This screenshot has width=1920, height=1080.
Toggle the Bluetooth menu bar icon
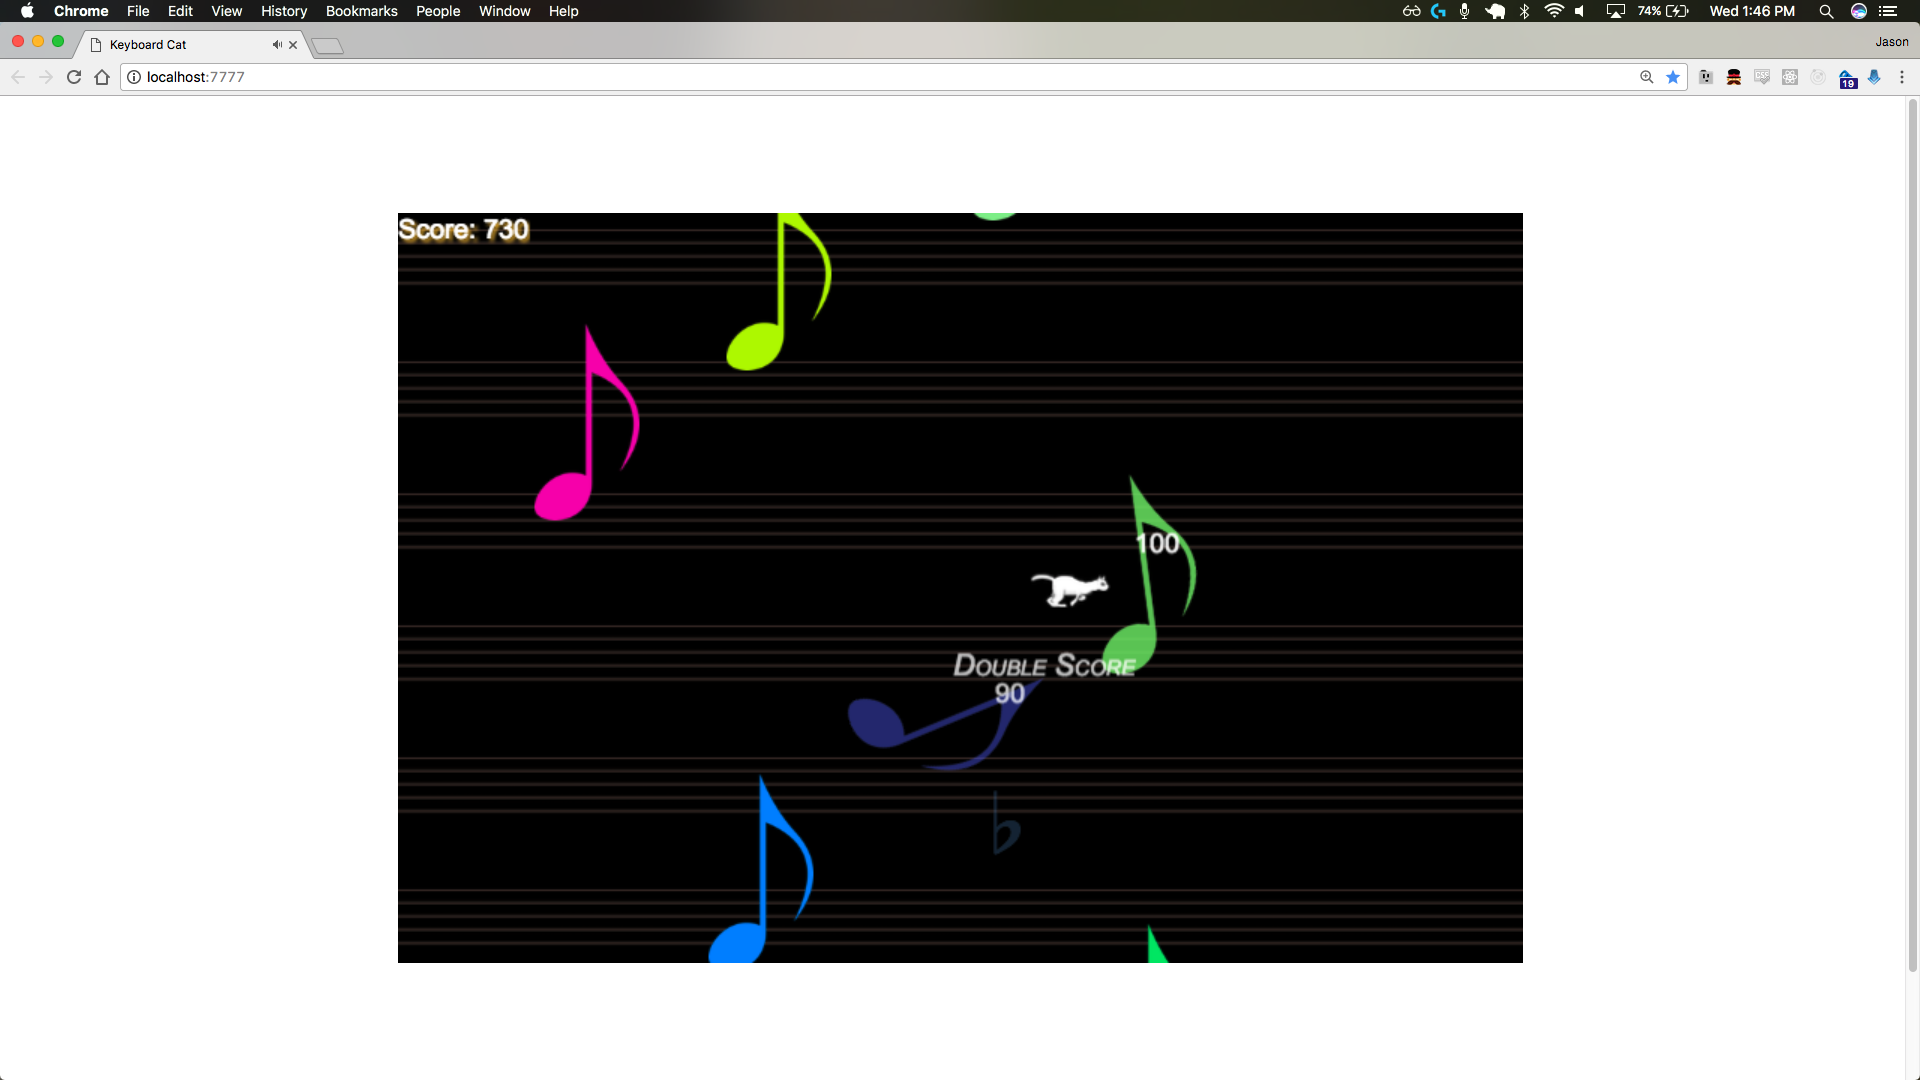pyautogui.click(x=1524, y=11)
